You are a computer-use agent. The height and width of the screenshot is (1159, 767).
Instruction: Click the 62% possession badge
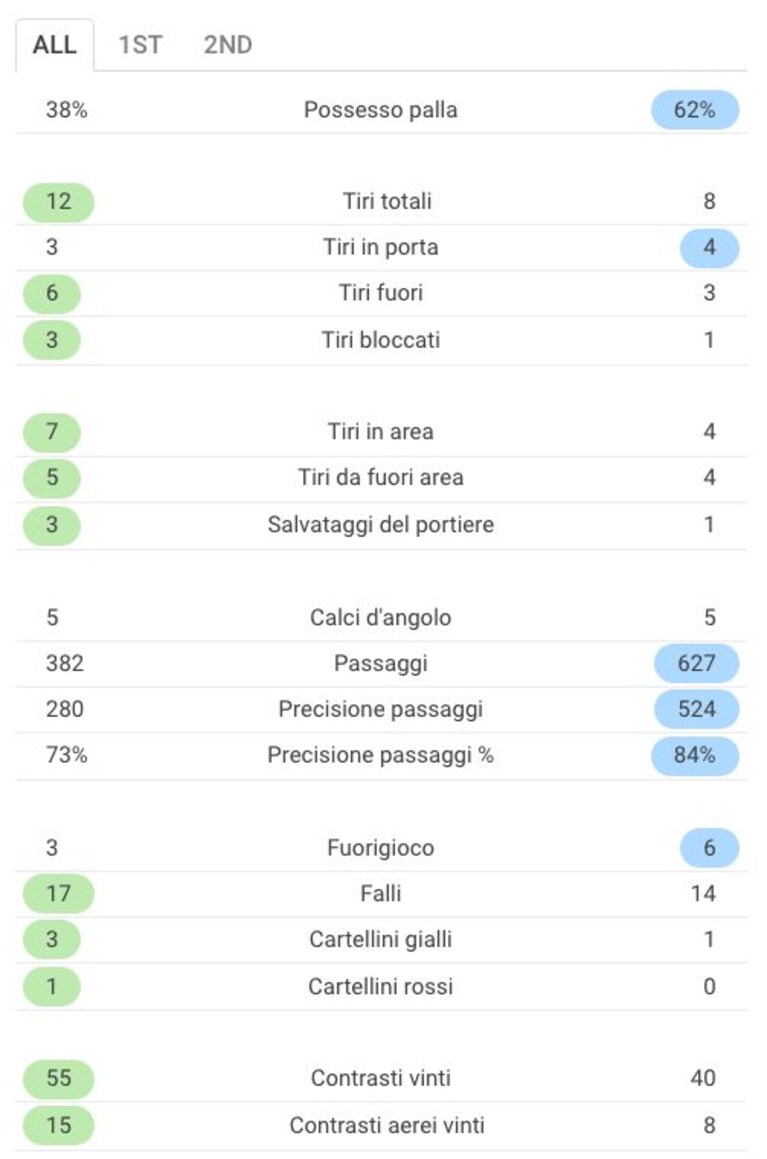(695, 110)
